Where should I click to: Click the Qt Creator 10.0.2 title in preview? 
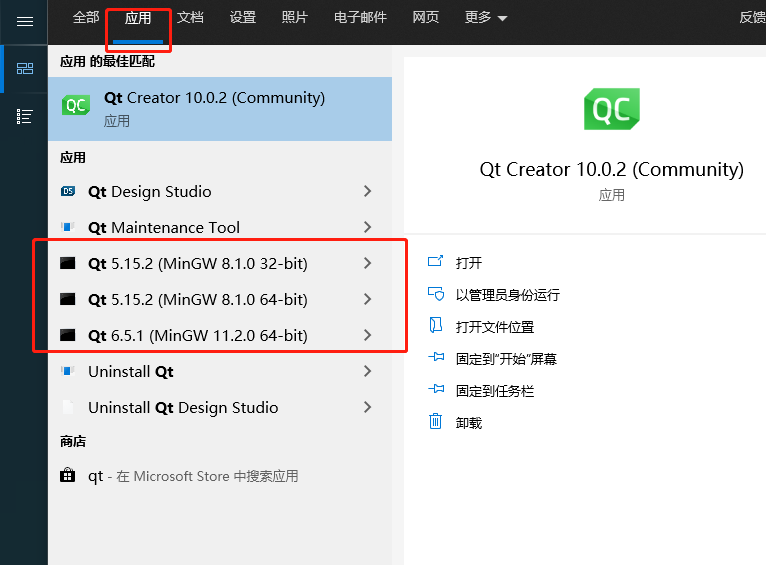pos(612,170)
